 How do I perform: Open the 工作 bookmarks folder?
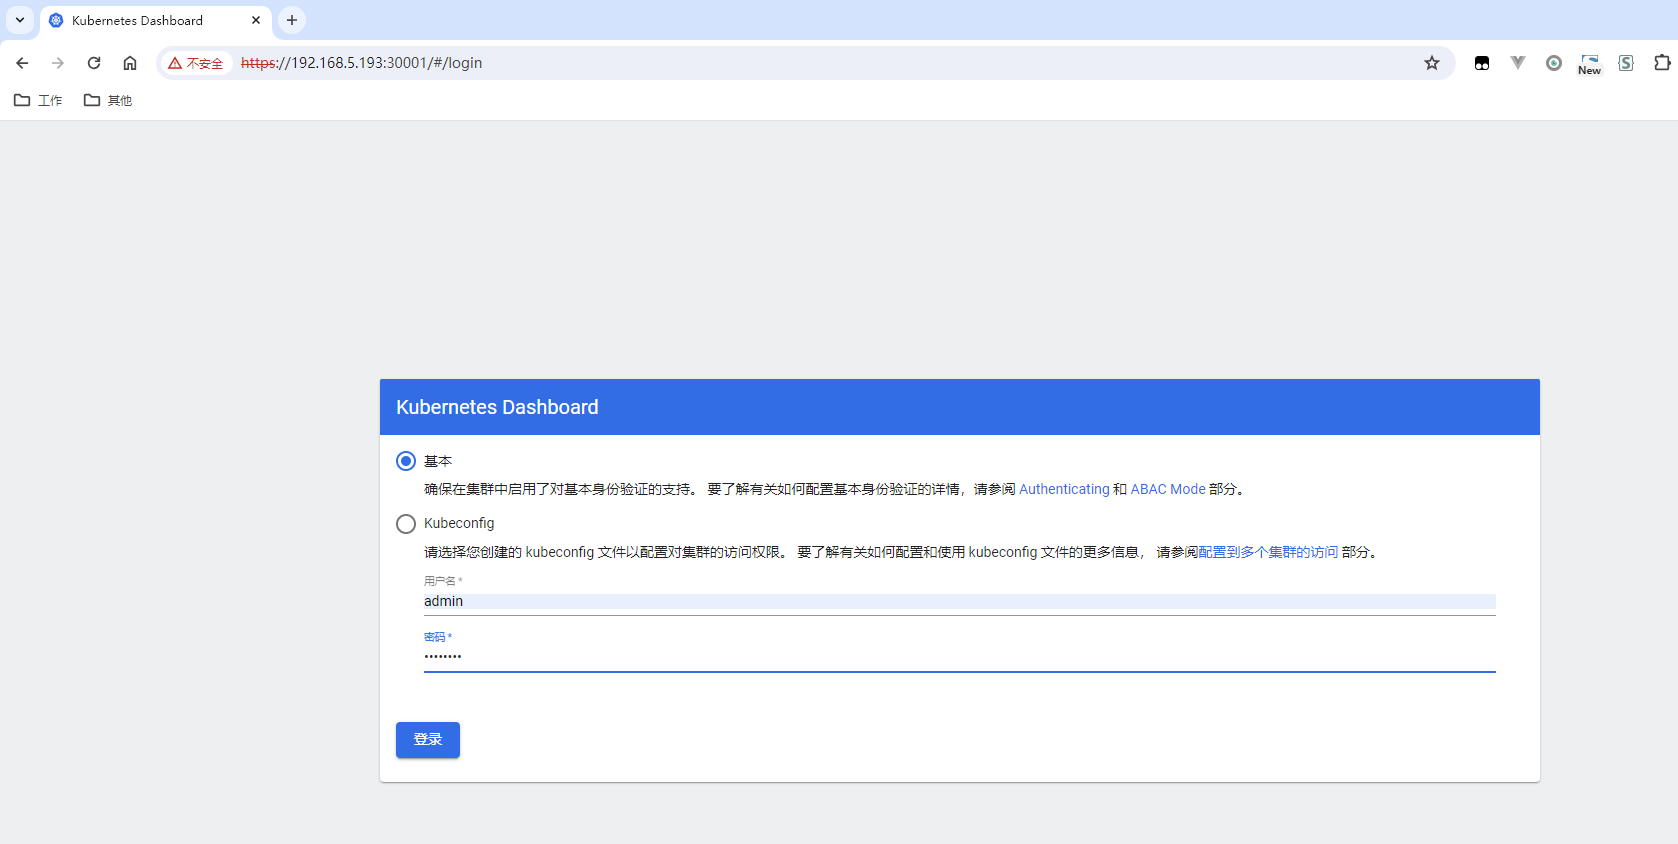38,100
